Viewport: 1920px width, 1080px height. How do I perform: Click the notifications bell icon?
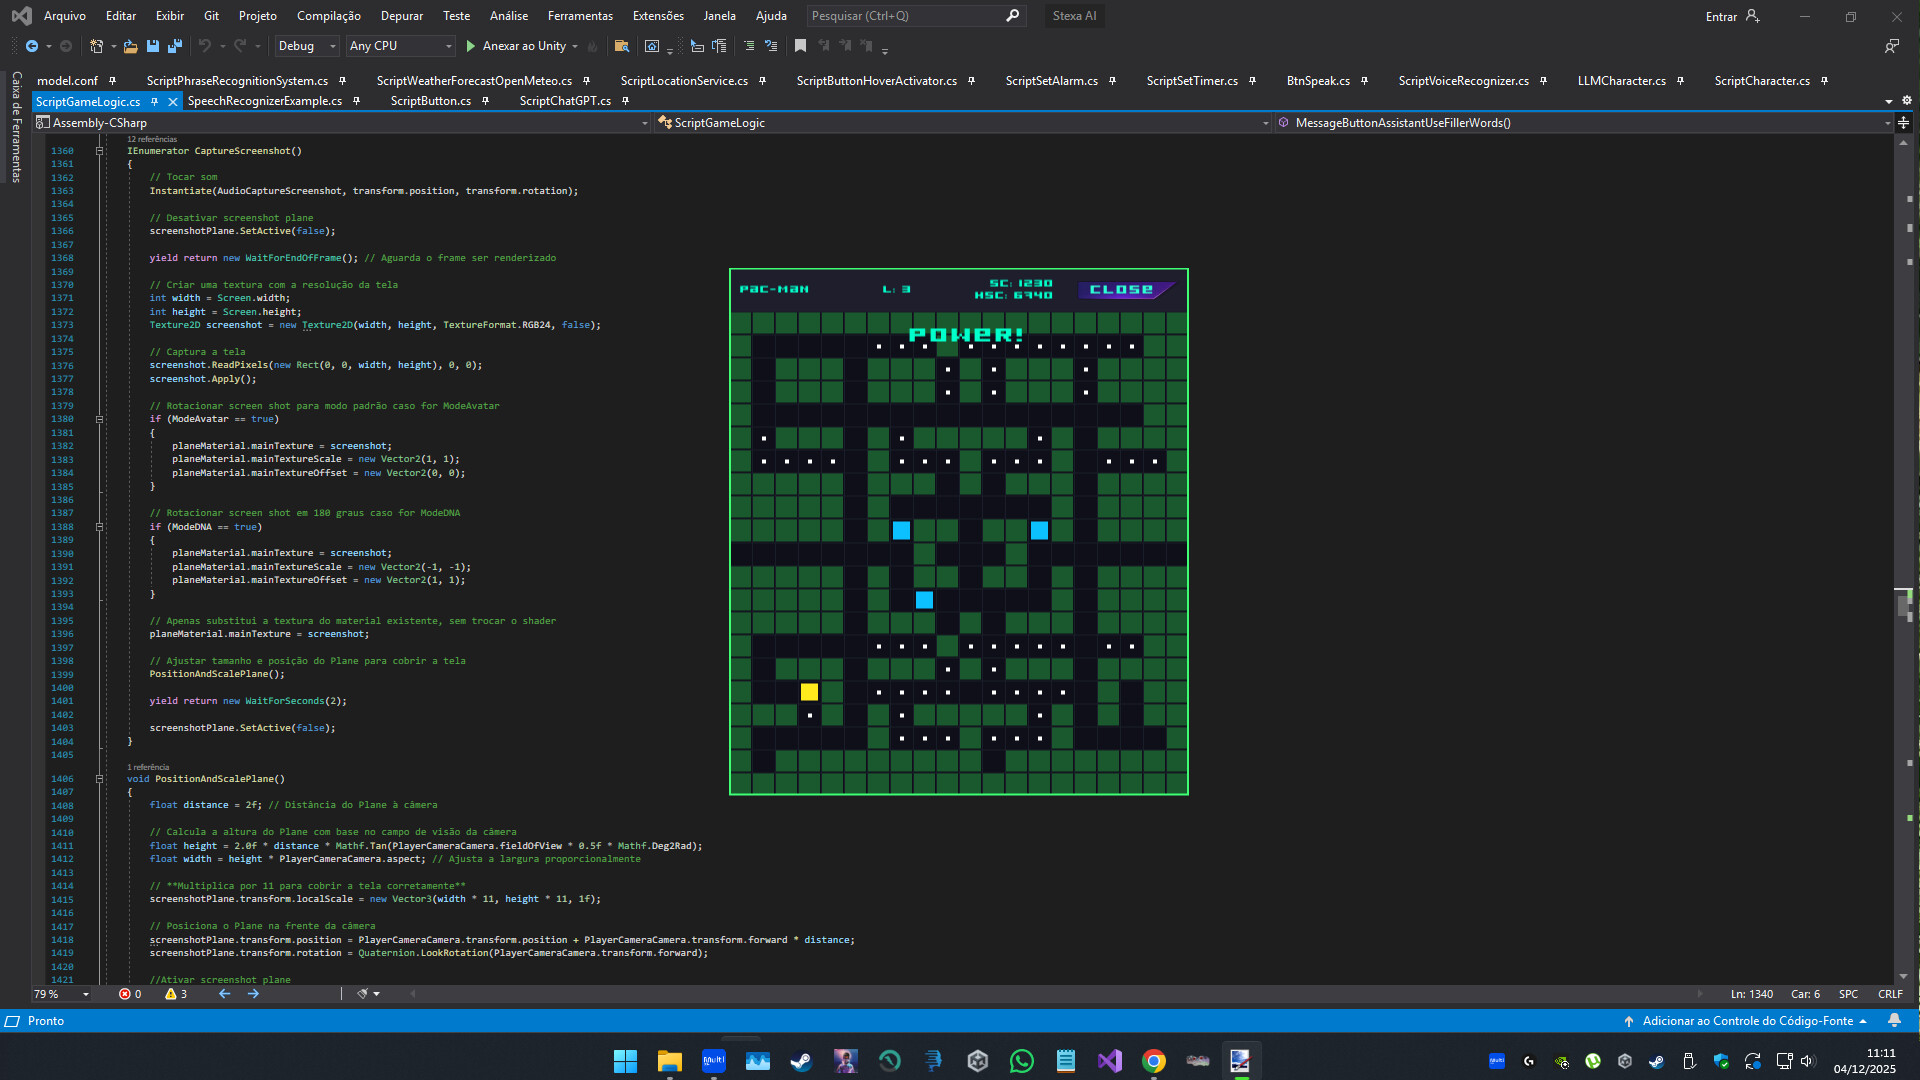(1896, 1021)
